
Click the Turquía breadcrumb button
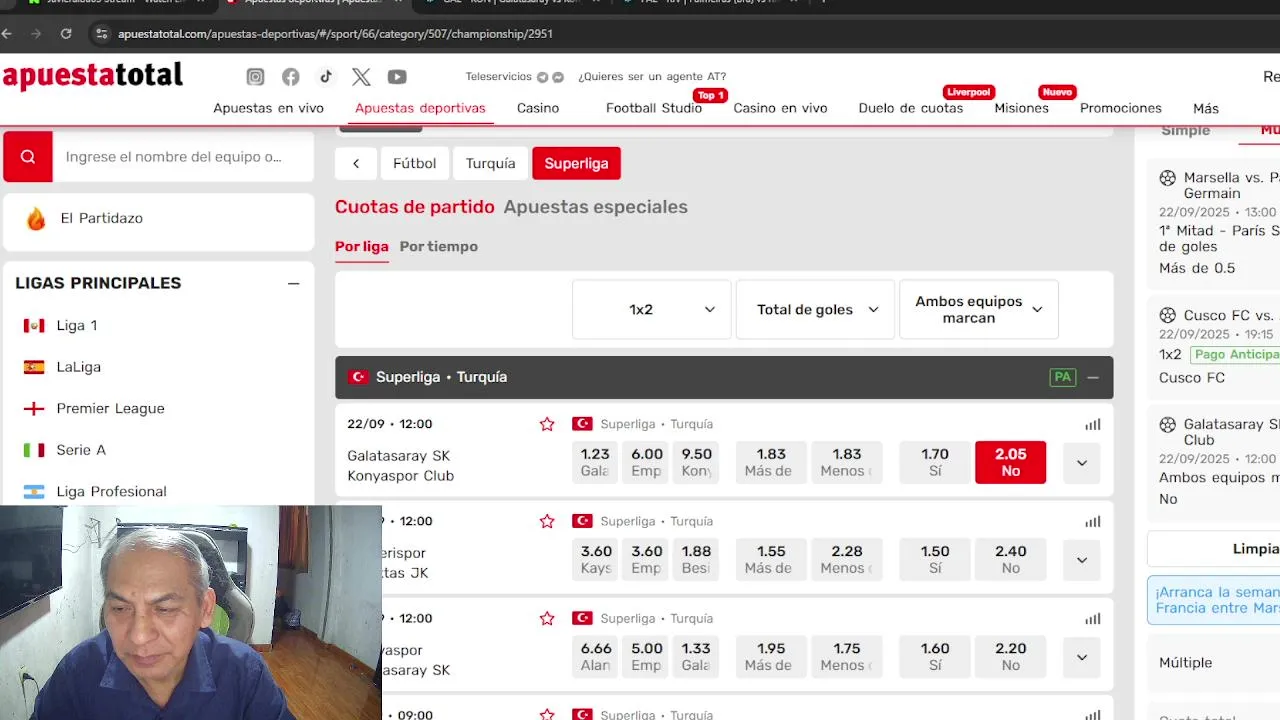tap(490, 163)
